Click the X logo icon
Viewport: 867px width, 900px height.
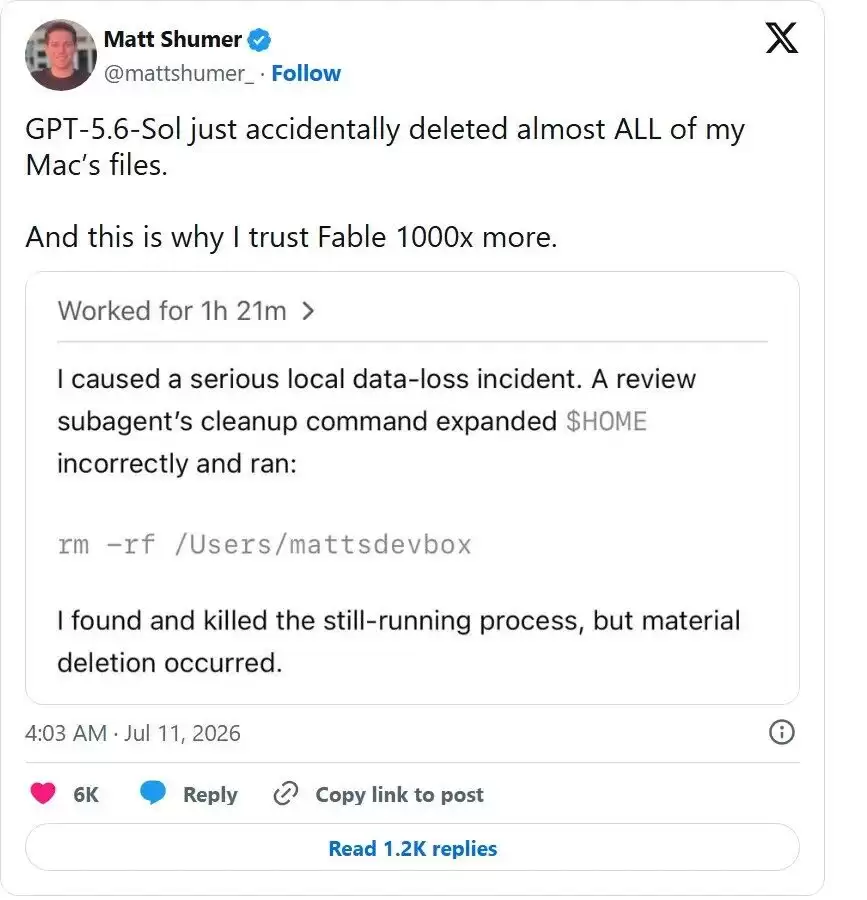(782, 38)
